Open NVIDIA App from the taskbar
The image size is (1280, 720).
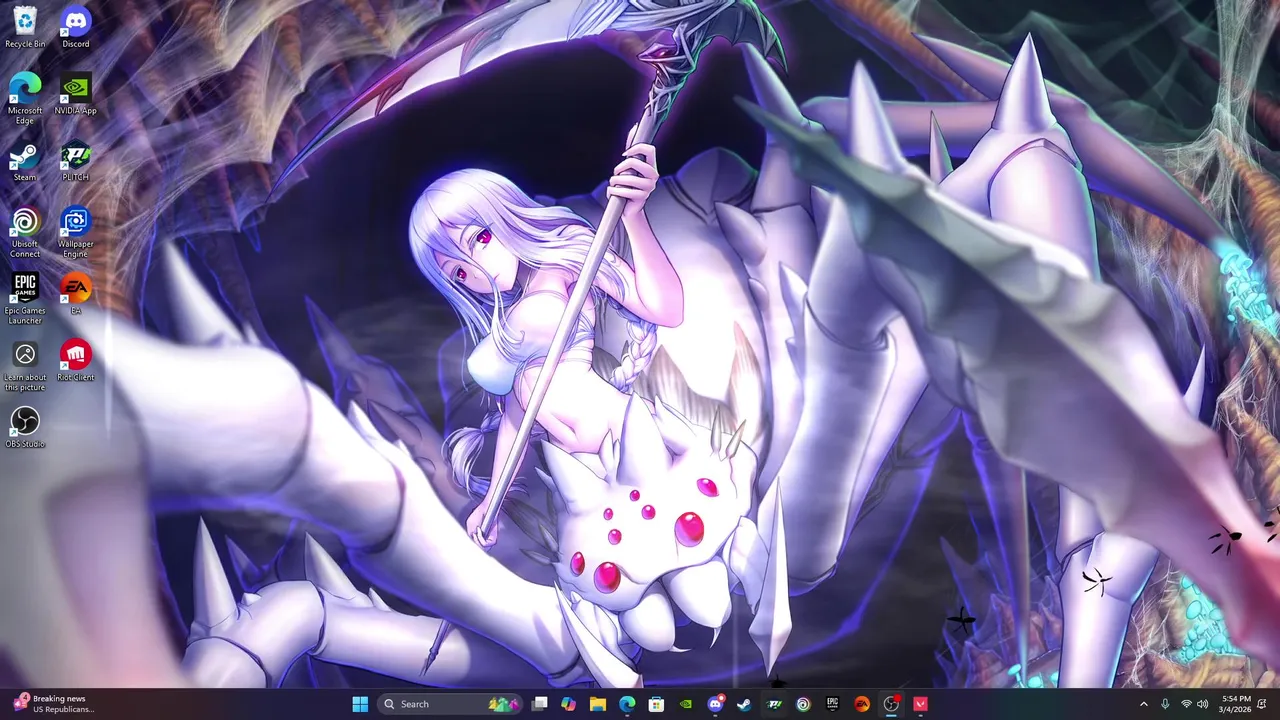[x=685, y=704]
